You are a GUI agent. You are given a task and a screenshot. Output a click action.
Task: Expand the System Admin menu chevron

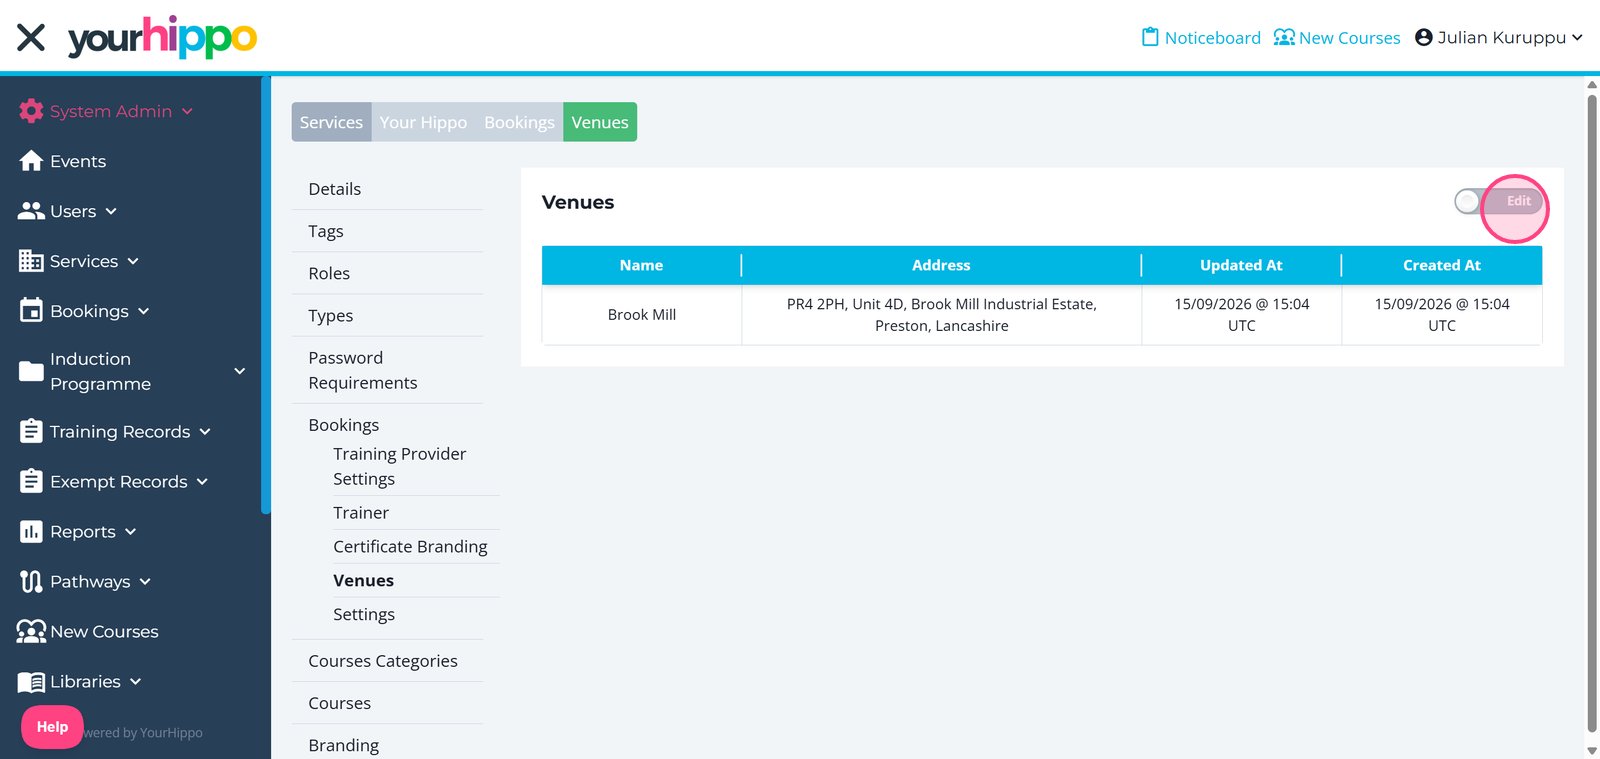[187, 111]
